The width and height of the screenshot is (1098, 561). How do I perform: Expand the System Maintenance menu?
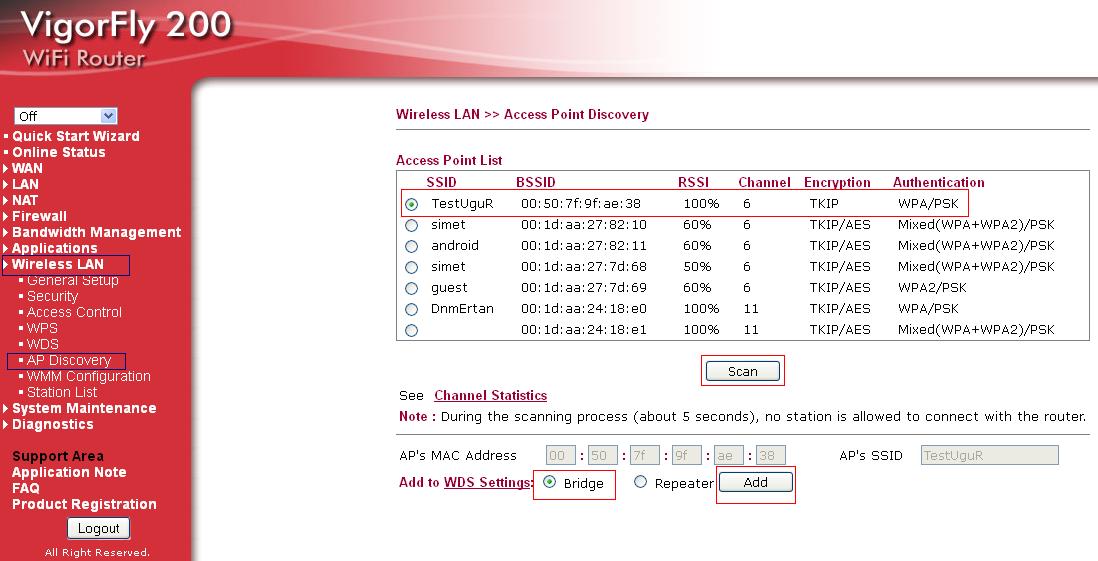[84, 408]
